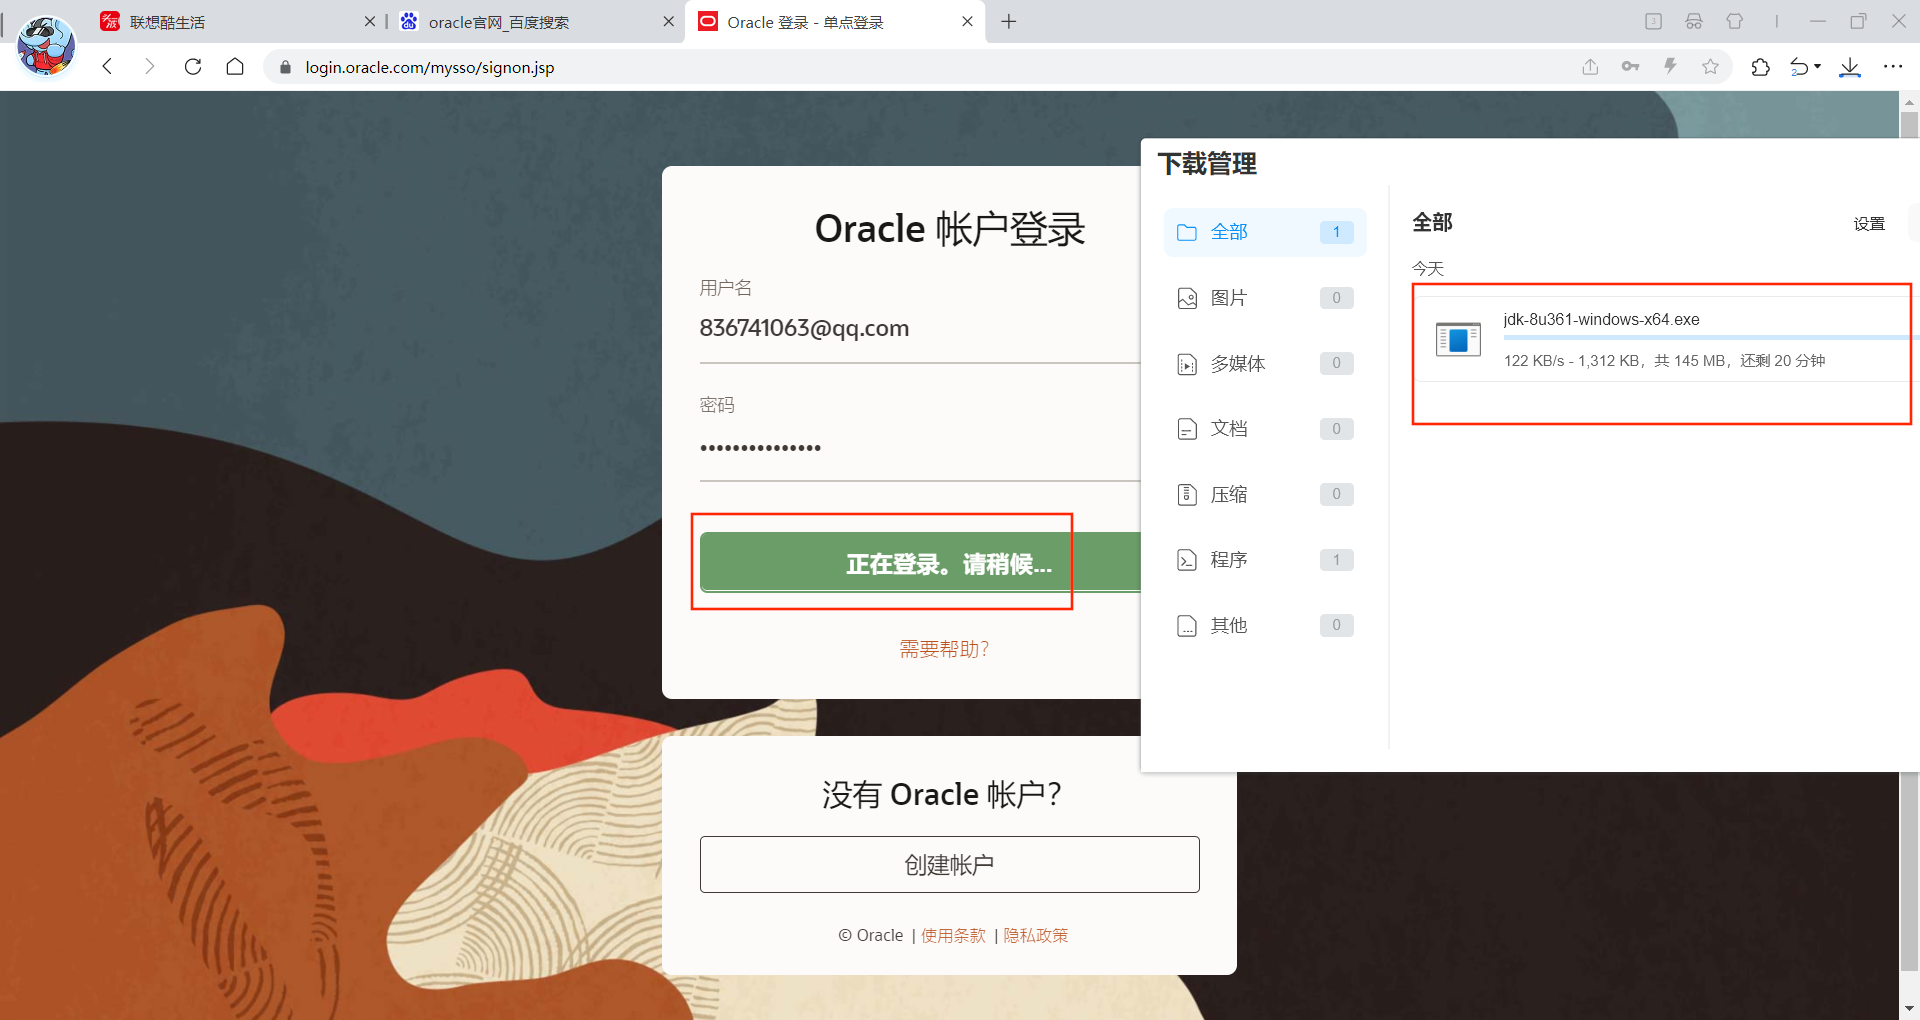This screenshot has width=1920, height=1020.
Task: Open the extensions puzzle icon
Action: (1760, 67)
